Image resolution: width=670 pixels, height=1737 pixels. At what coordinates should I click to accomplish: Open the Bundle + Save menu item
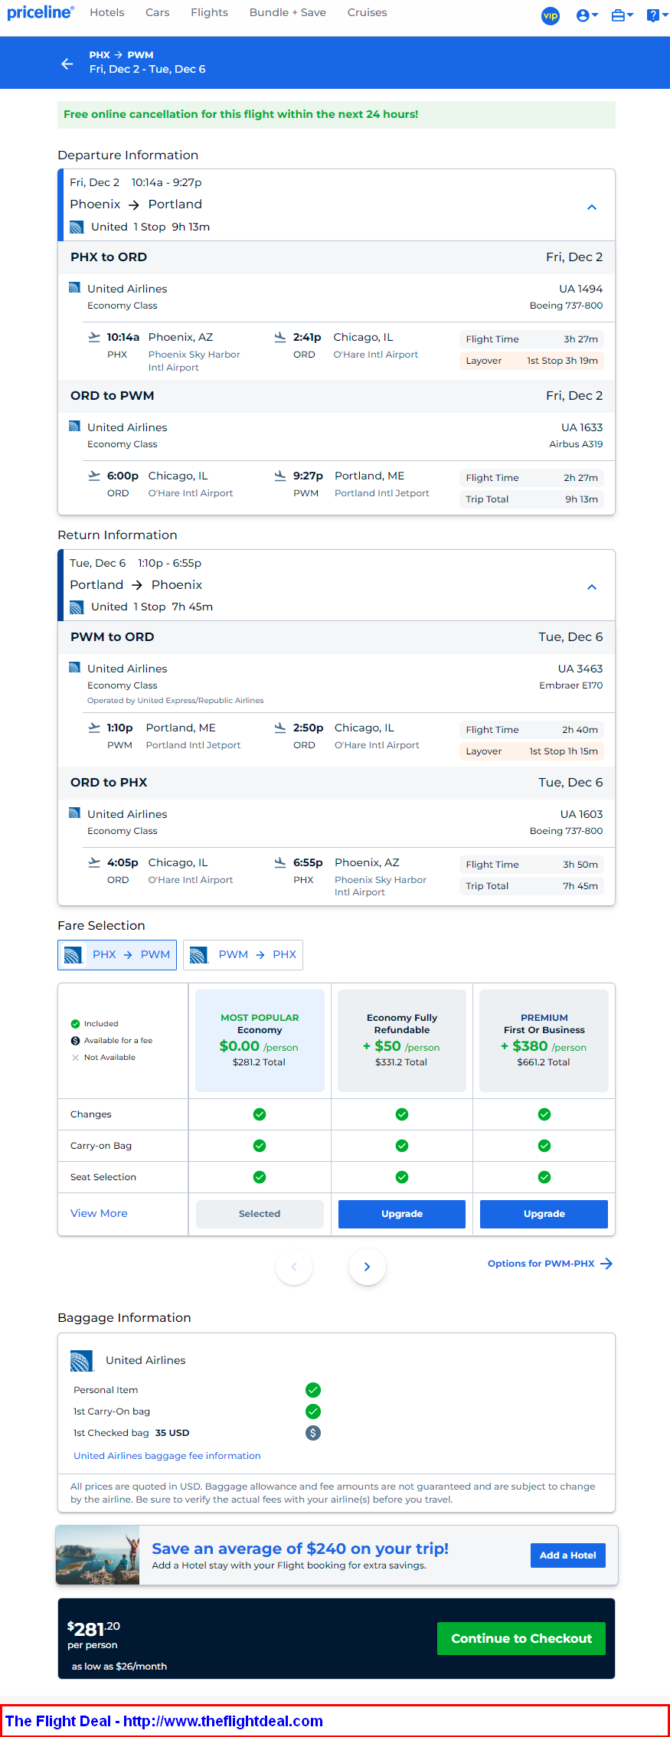[288, 13]
